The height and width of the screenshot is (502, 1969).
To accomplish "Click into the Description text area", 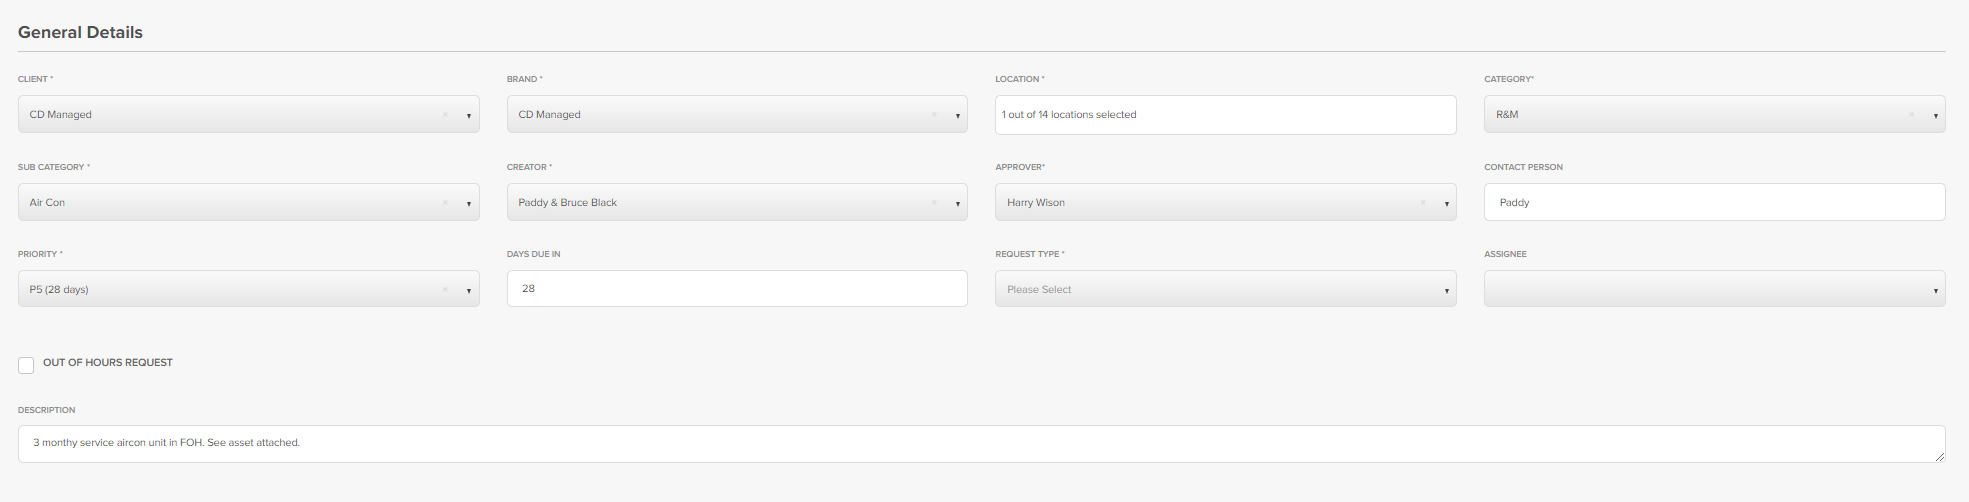I will coord(980,443).
